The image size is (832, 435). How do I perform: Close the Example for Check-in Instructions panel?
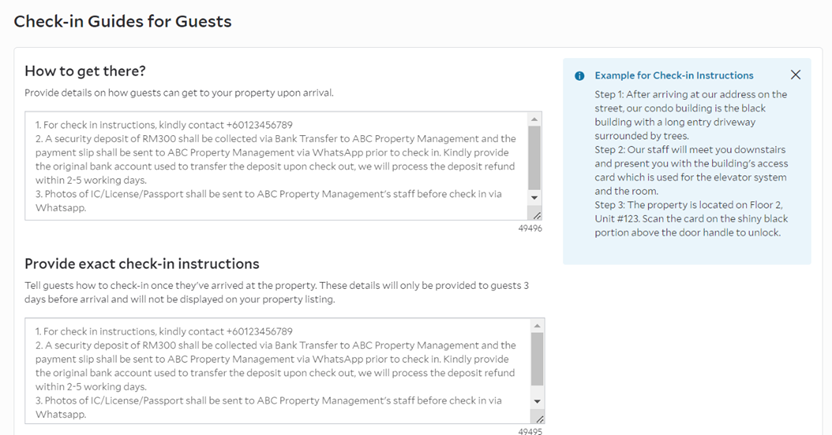pos(795,75)
